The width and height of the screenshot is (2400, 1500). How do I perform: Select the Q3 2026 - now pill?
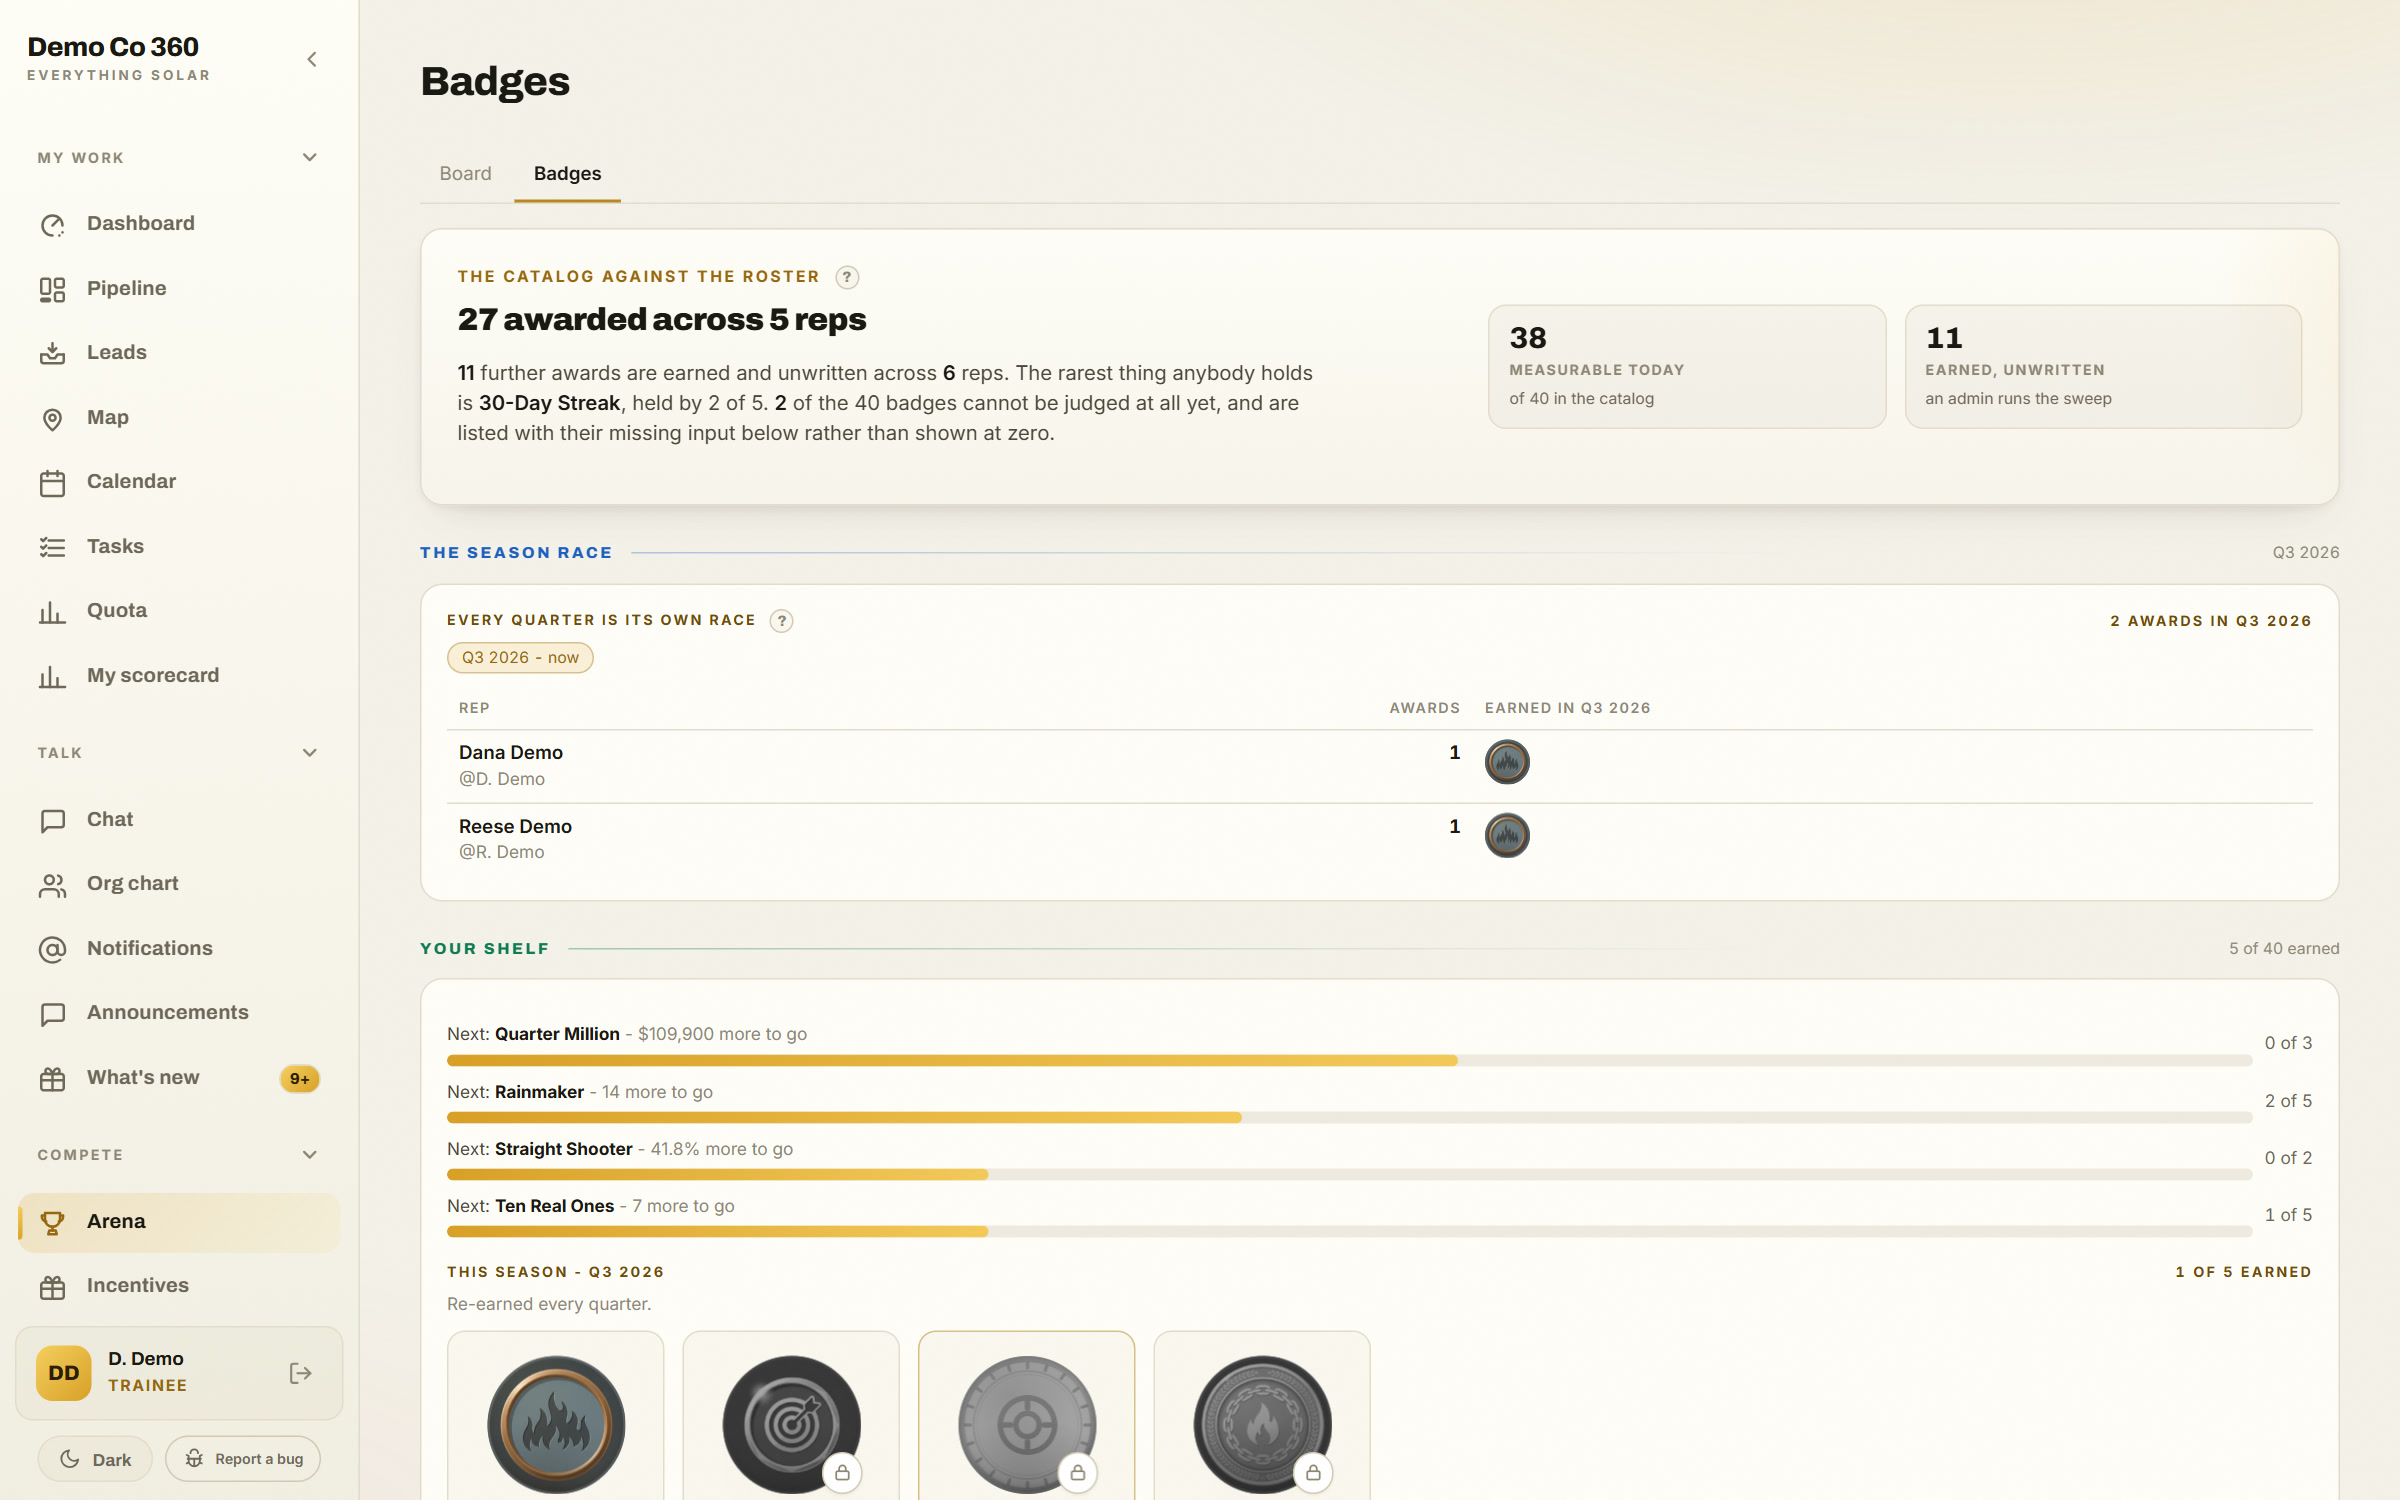520,658
